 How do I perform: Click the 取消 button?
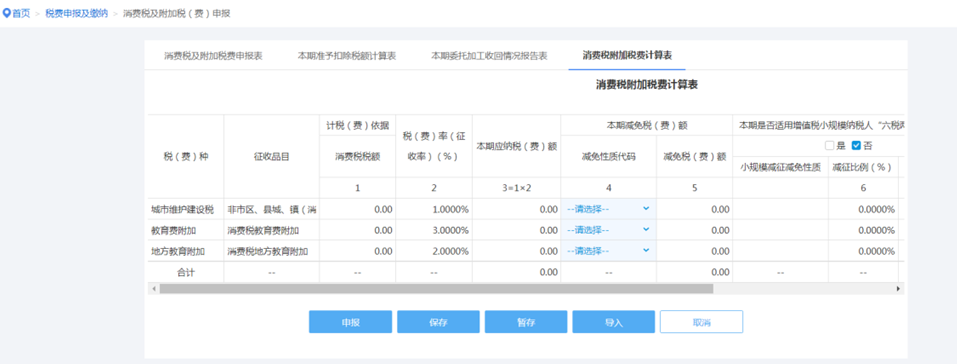[701, 322]
